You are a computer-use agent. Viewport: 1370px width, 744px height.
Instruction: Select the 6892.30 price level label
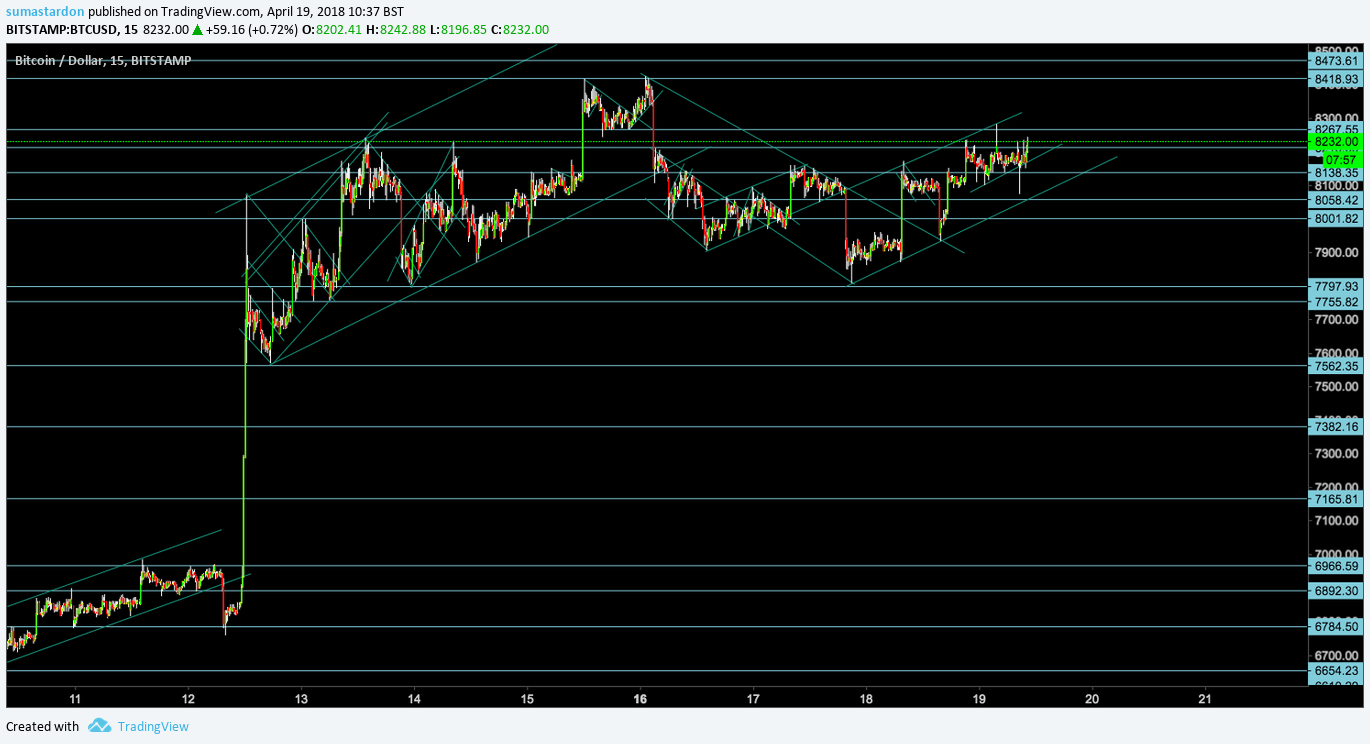click(x=1336, y=591)
